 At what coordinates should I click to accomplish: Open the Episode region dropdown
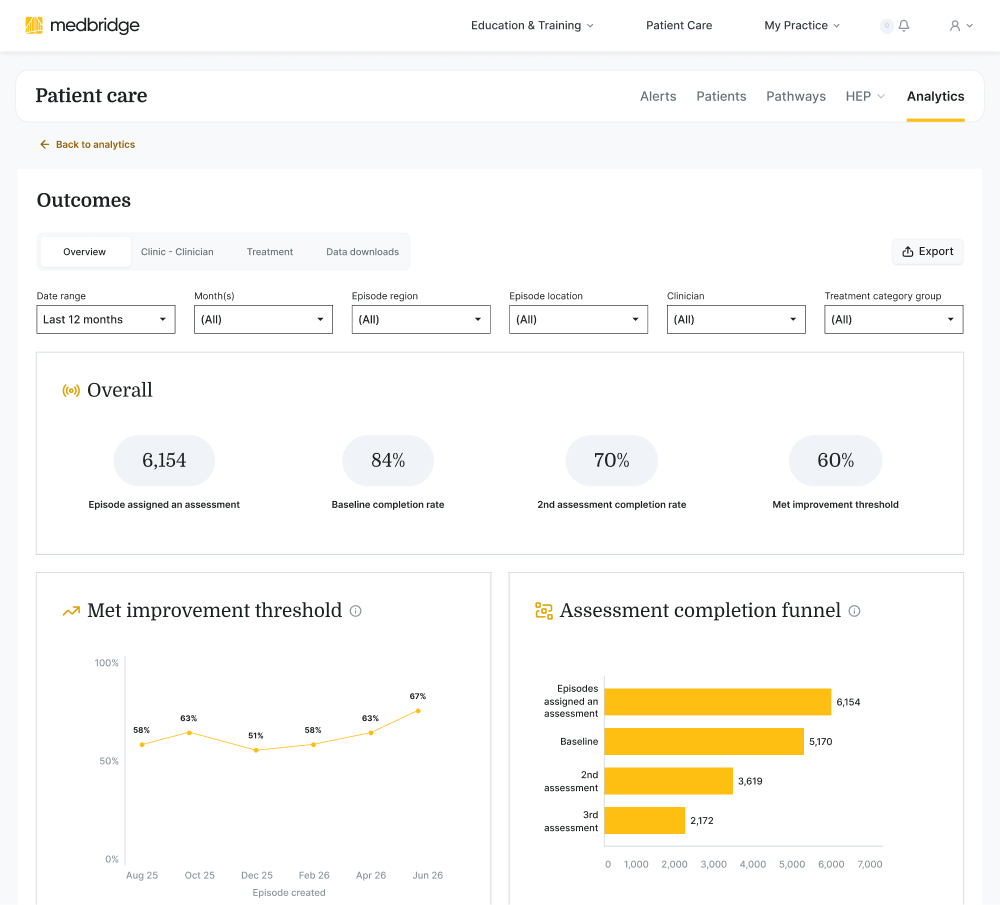pos(421,320)
